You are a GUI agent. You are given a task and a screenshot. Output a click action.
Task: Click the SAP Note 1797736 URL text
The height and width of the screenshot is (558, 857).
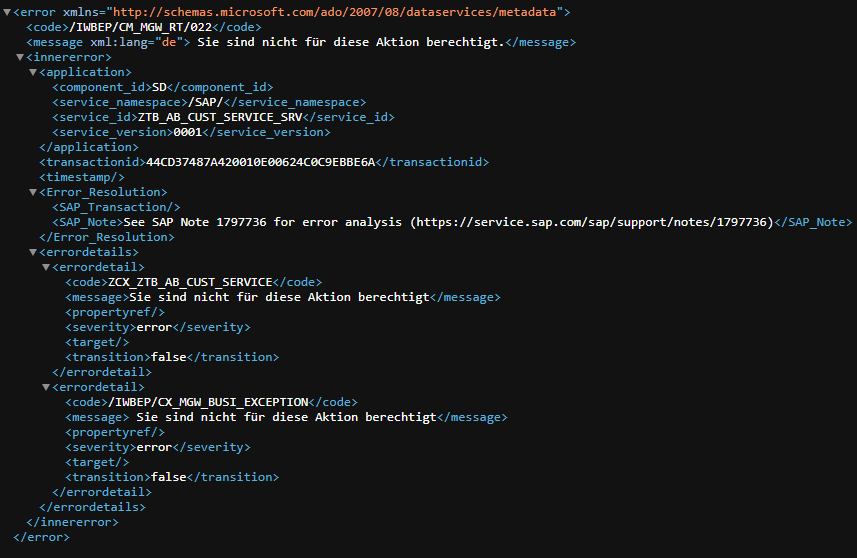[x=592, y=222]
